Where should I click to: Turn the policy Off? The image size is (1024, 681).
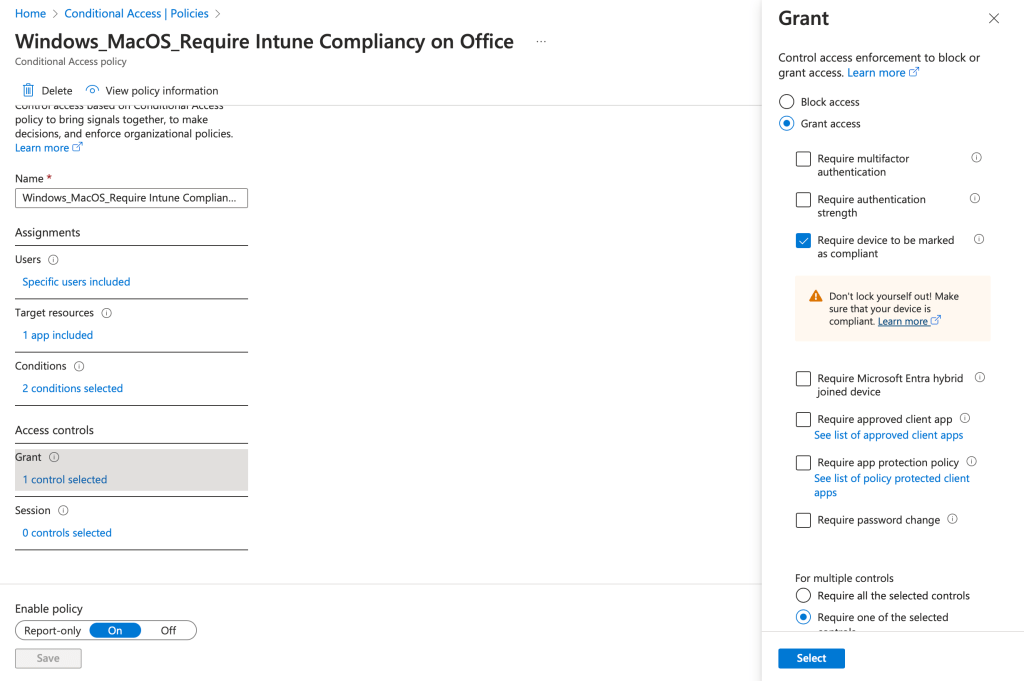click(x=168, y=631)
